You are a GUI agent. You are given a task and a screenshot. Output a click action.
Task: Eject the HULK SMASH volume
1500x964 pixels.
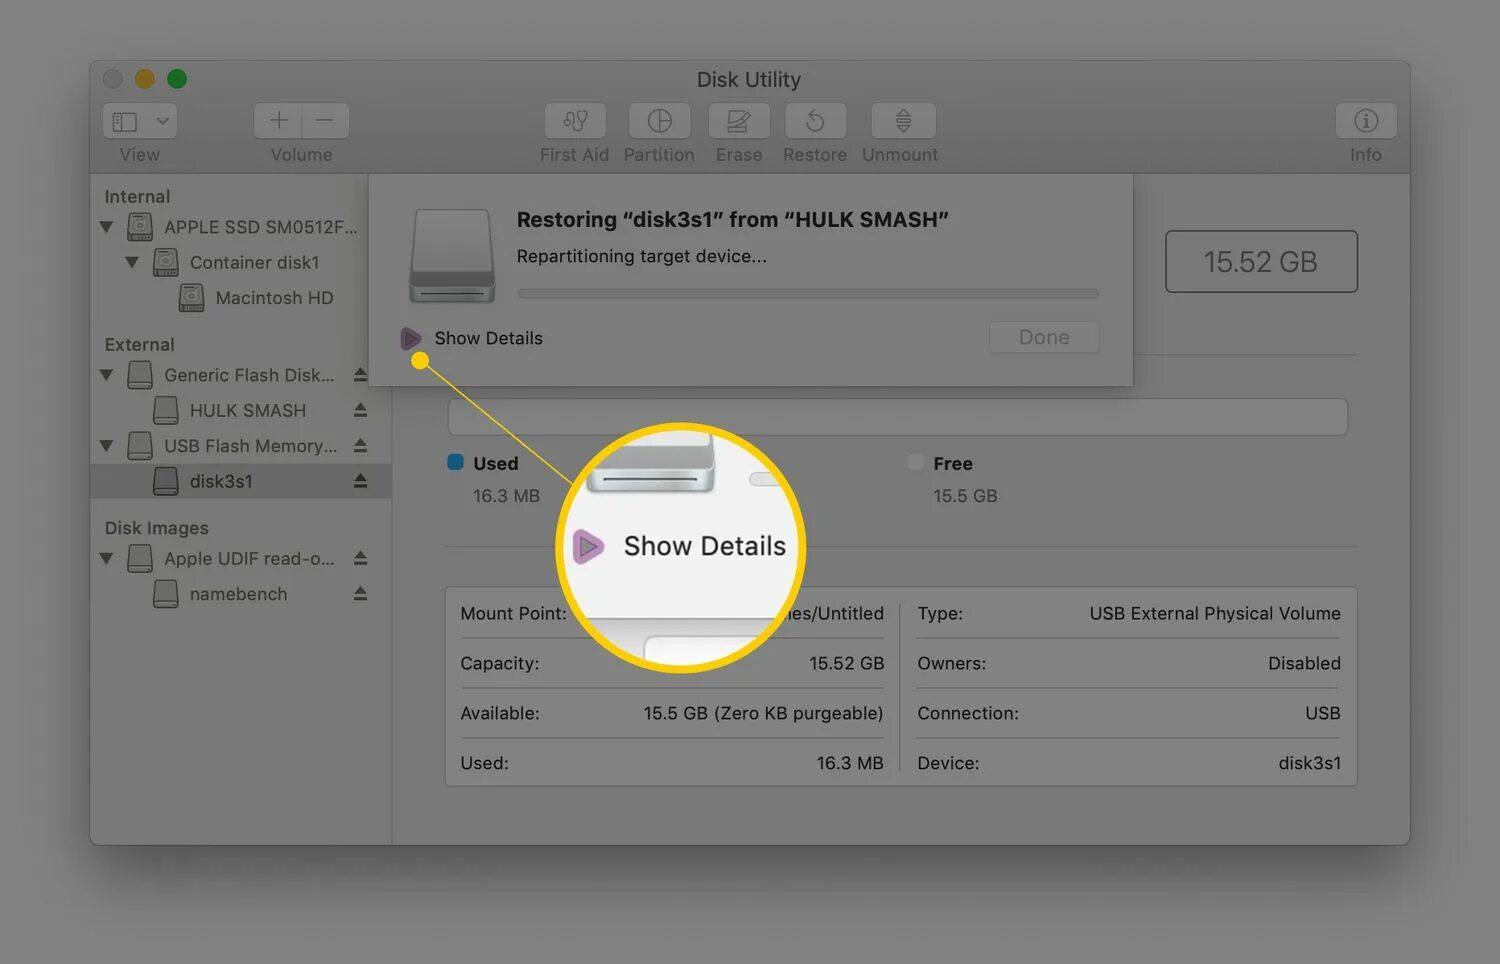(360, 410)
